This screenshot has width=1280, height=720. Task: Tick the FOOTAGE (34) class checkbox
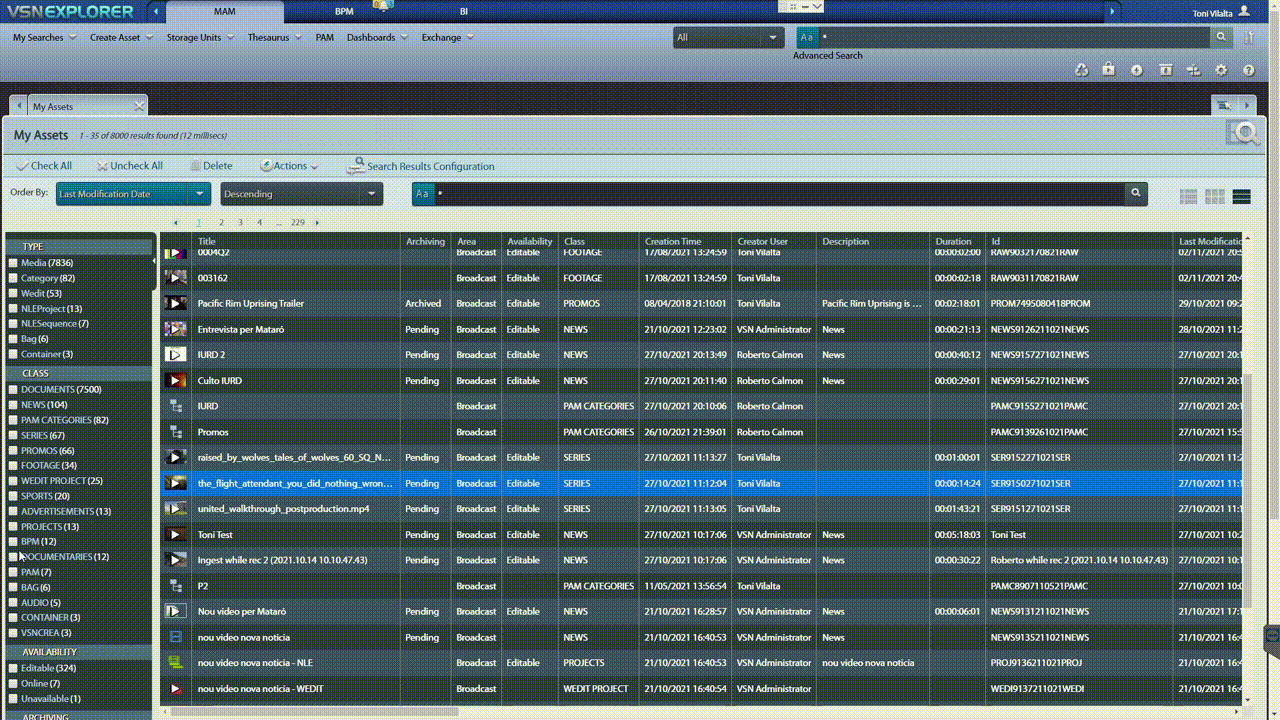pos(13,466)
